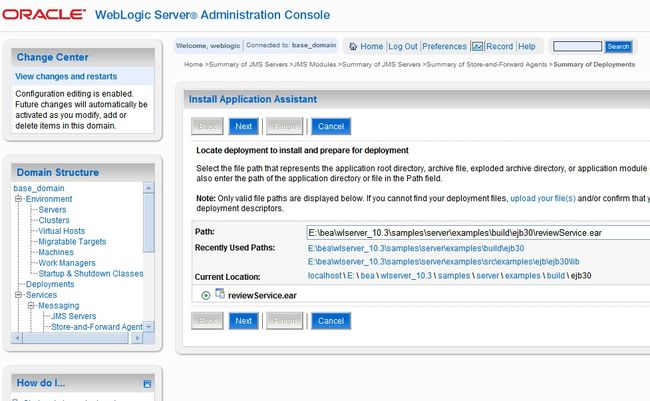This screenshot has height=401, width=650.
Task: Click recently used path ending in build\ejb30
Action: (x=416, y=248)
